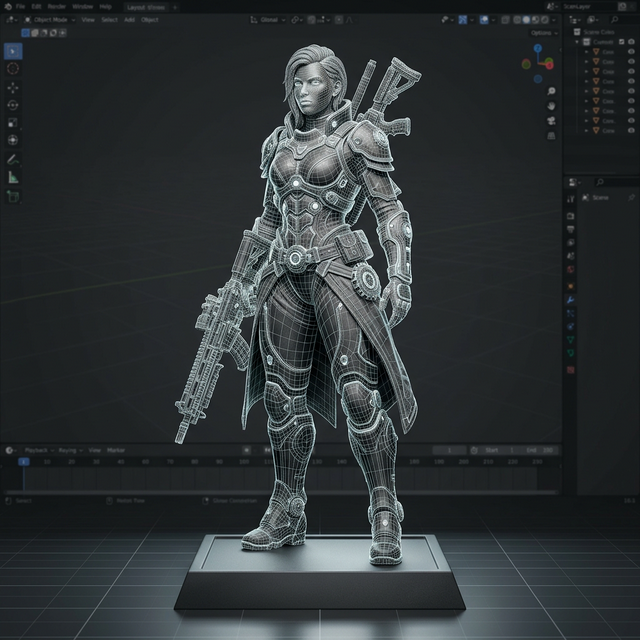The width and height of the screenshot is (640, 640).
Task: Select the Layout workspace tab
Action: (145, 7)
